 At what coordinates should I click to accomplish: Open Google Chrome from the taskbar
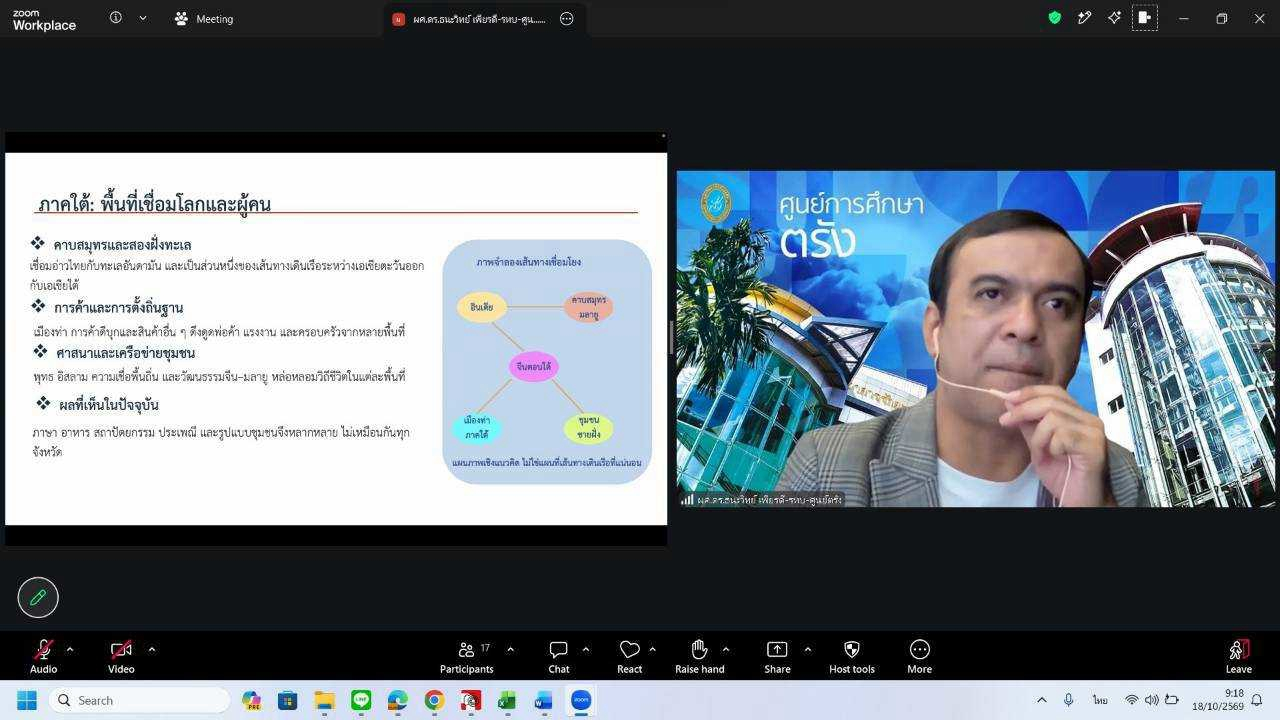tap(434, 700)
